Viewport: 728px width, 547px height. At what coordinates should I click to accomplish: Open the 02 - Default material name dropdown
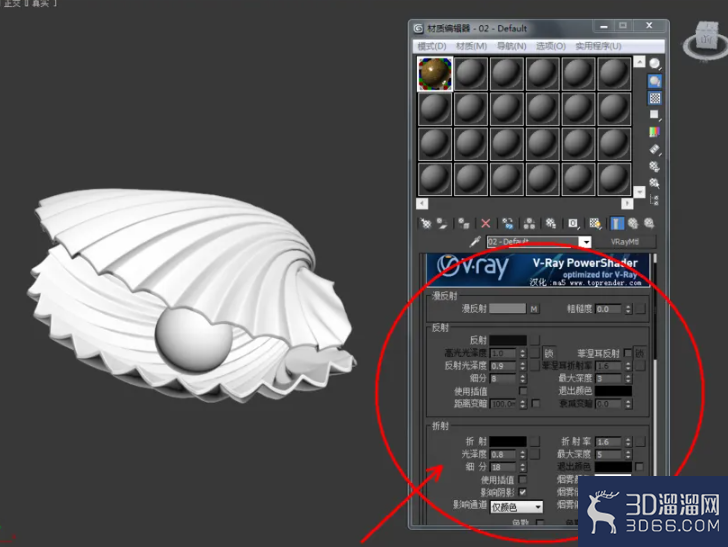(586, 242)
